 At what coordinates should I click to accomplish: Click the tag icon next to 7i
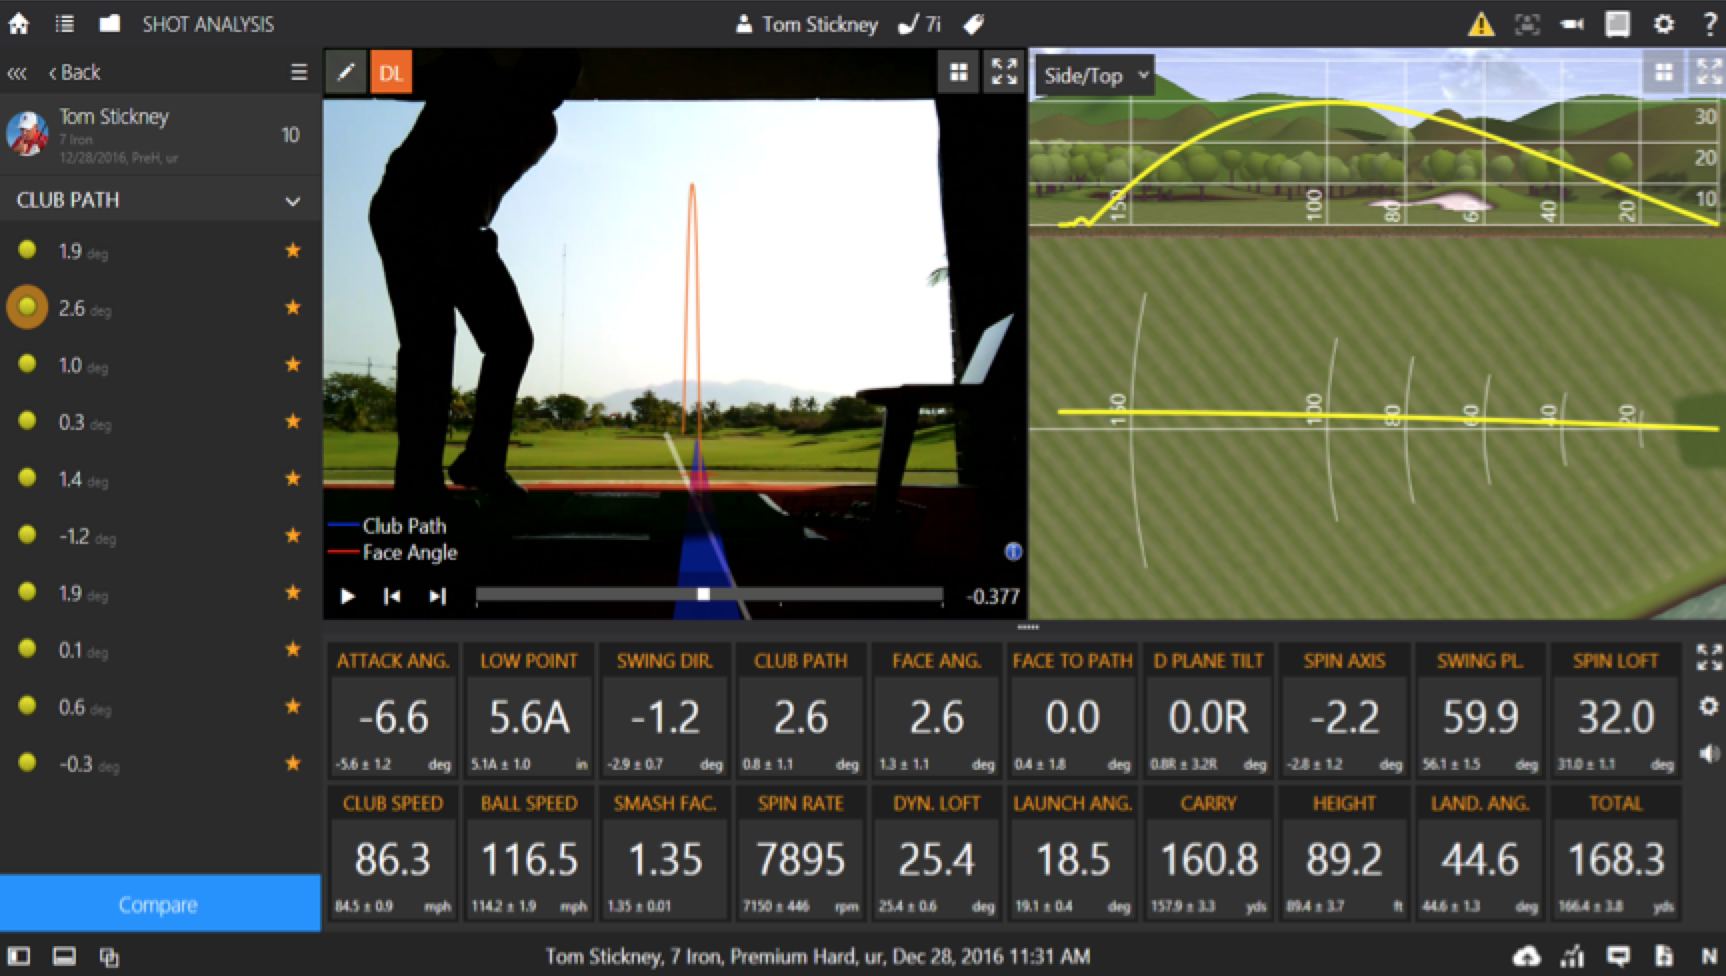[x=973, y=24]
